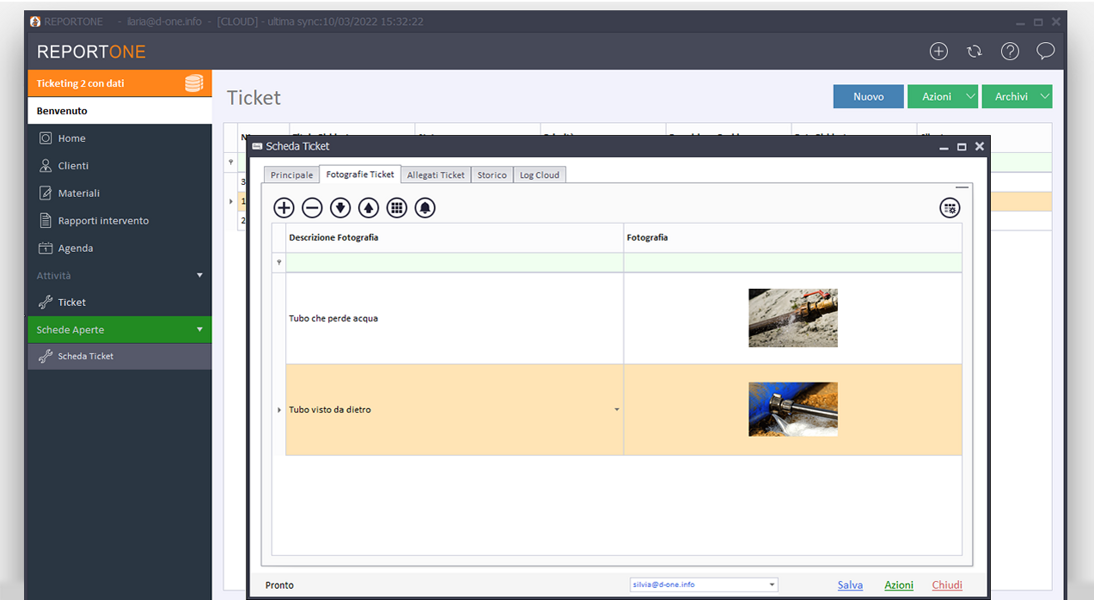This screenshot has height=600, width=1094.
Task: Move photo row up with arrow icon
Action: pyautogui.click(x=368, y=208)
